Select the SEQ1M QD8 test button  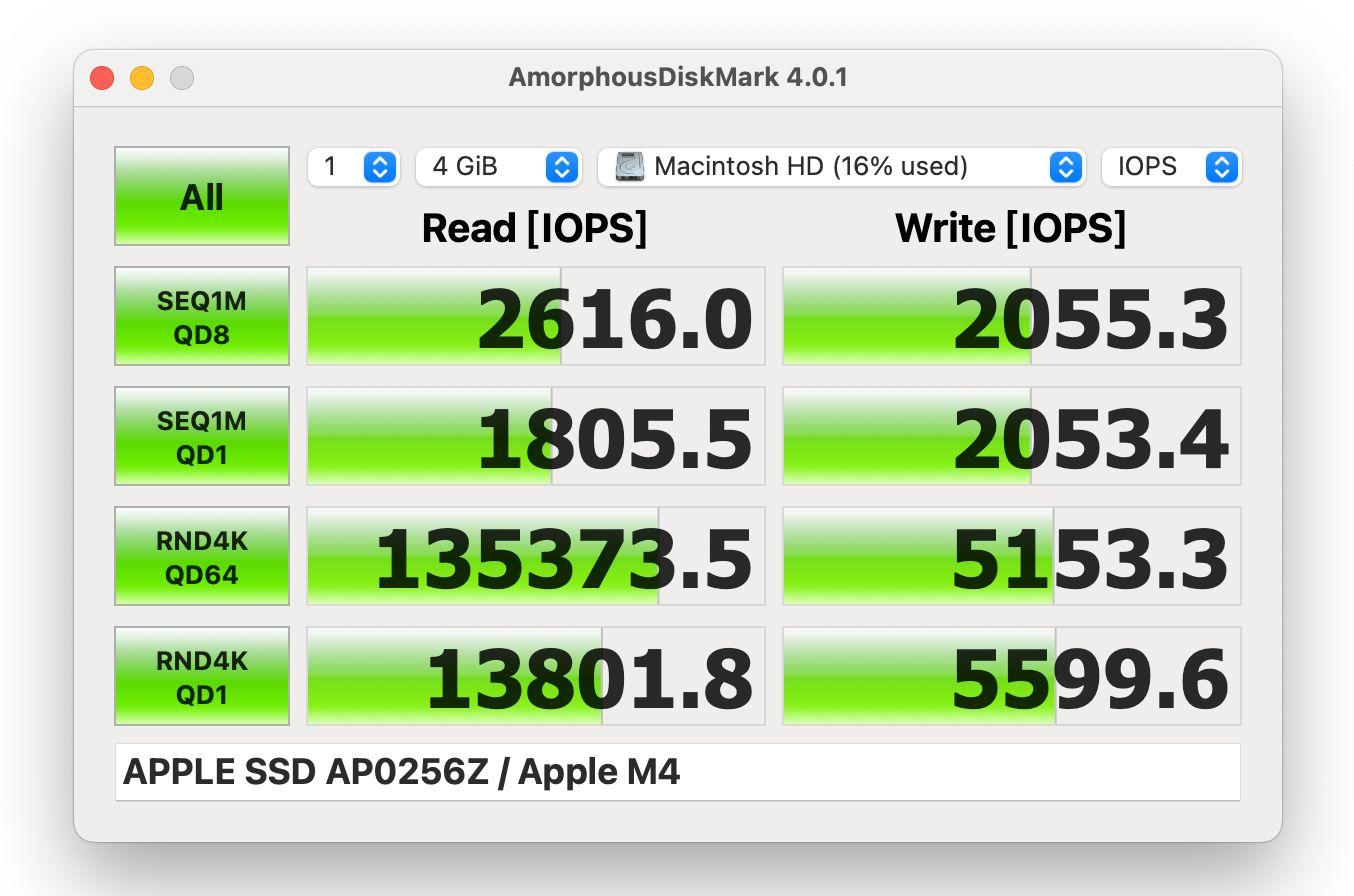pos(201,315)
